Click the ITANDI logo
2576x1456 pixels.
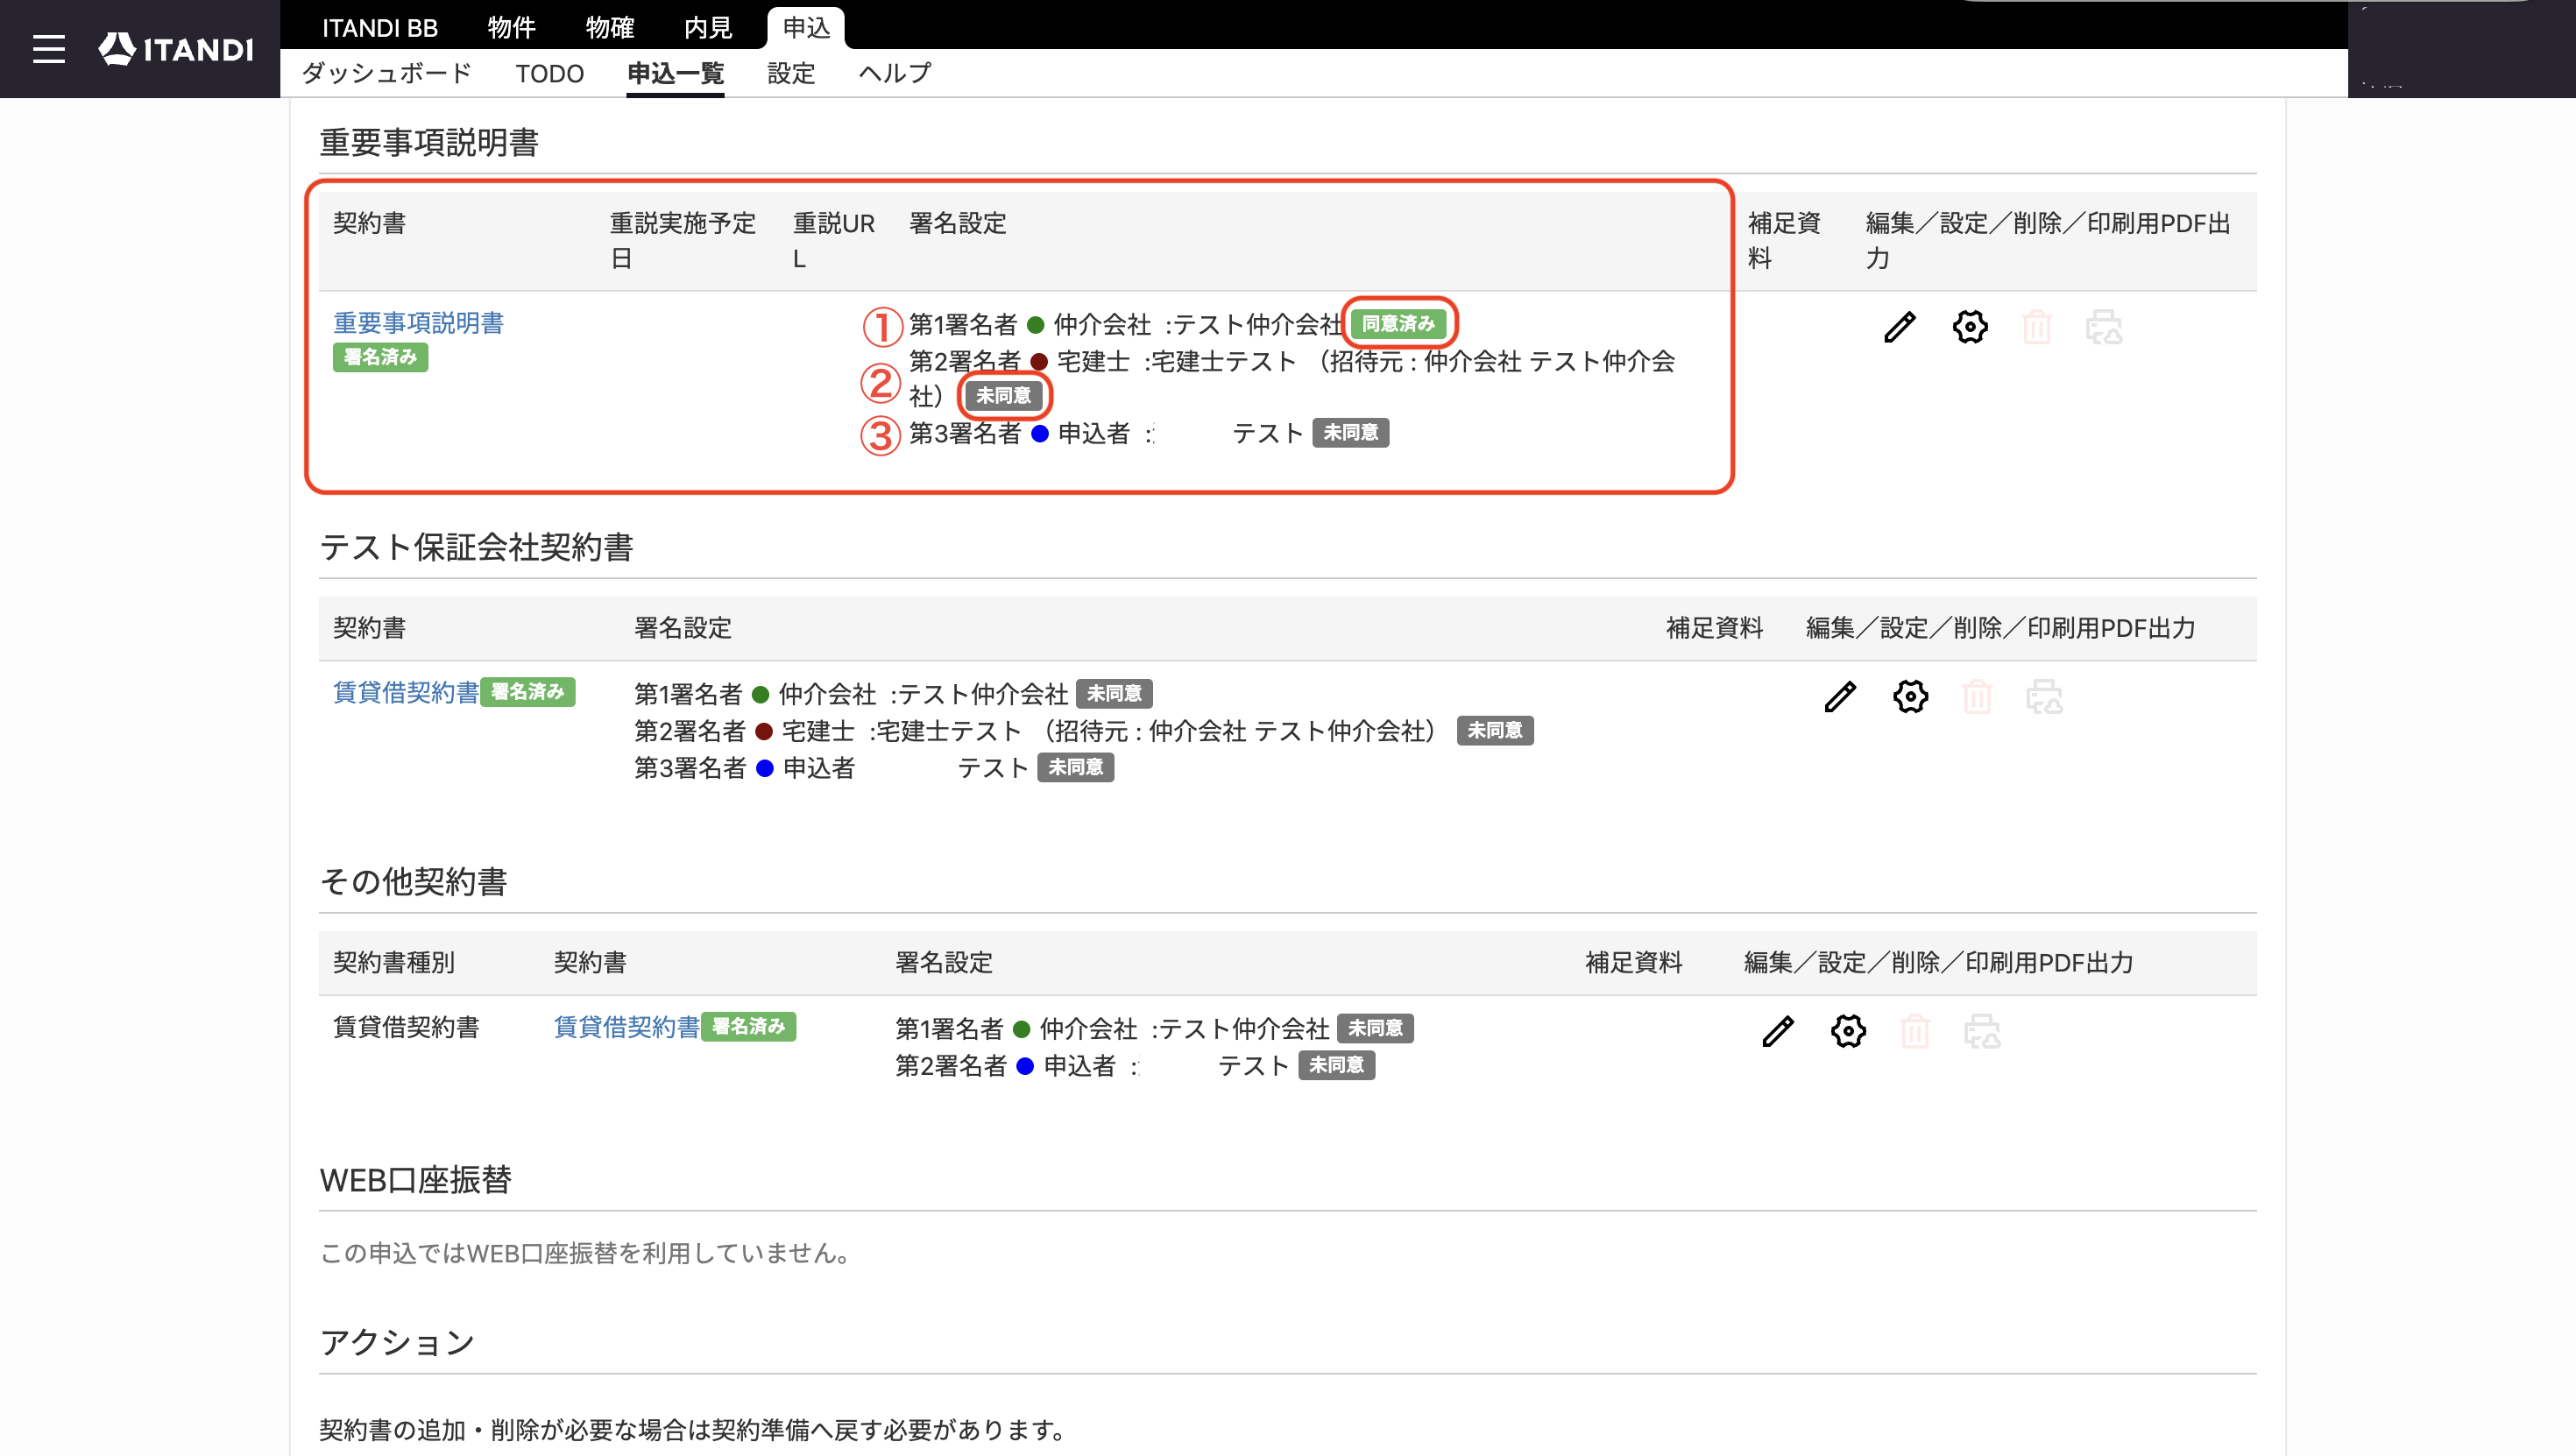coord(176,49)
